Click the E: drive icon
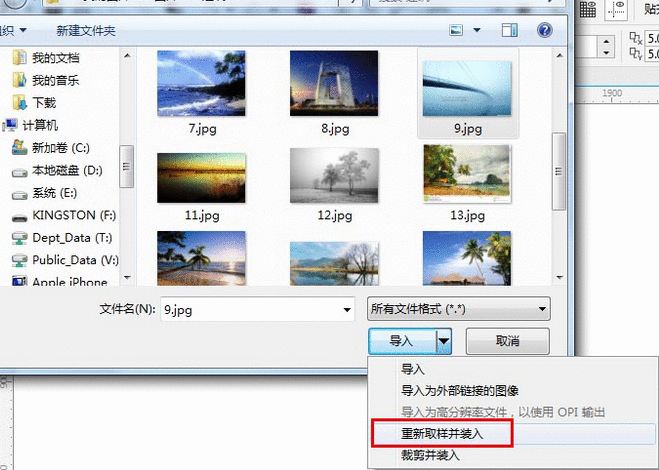 (x=19, y=195)
